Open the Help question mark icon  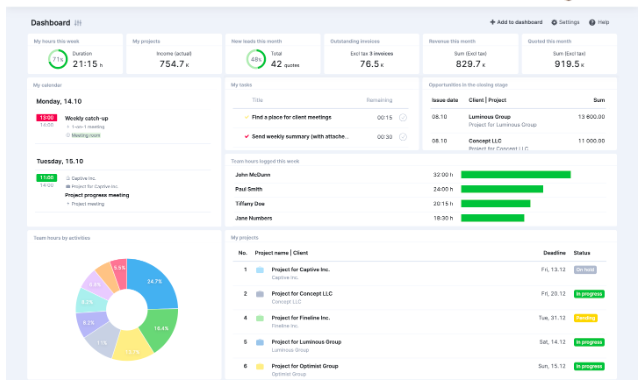[x=592, y=22]
